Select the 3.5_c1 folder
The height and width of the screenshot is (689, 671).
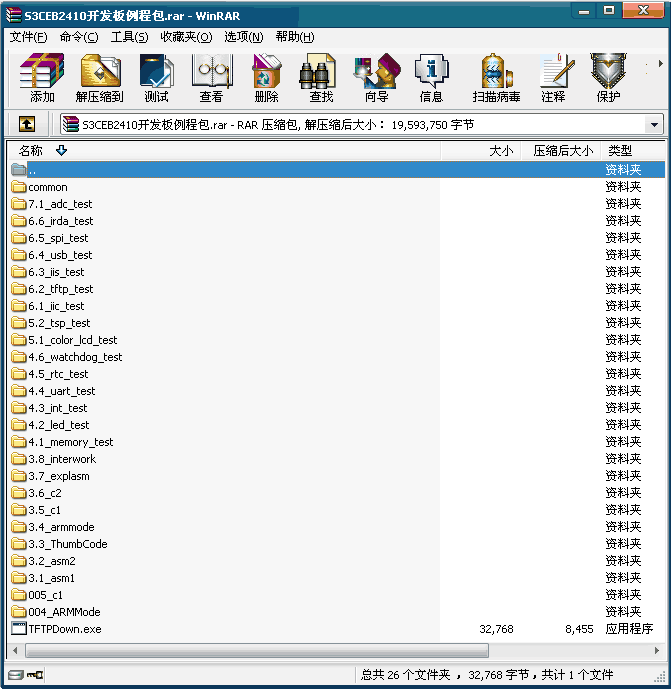36,510
